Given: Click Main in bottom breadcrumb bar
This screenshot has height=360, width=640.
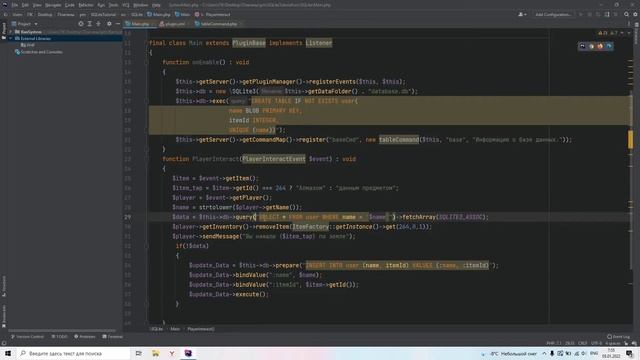Looking at the screenshot, I should (x=175, y=329).
